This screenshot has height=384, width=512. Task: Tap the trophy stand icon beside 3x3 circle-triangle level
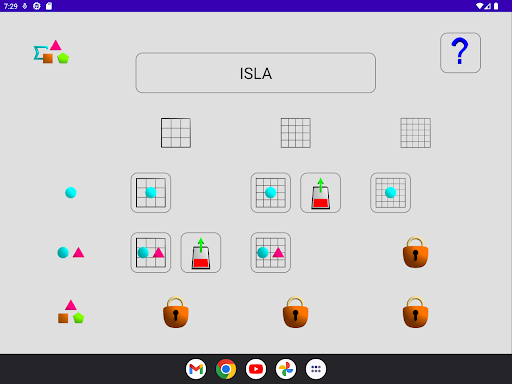pos(201,253)
